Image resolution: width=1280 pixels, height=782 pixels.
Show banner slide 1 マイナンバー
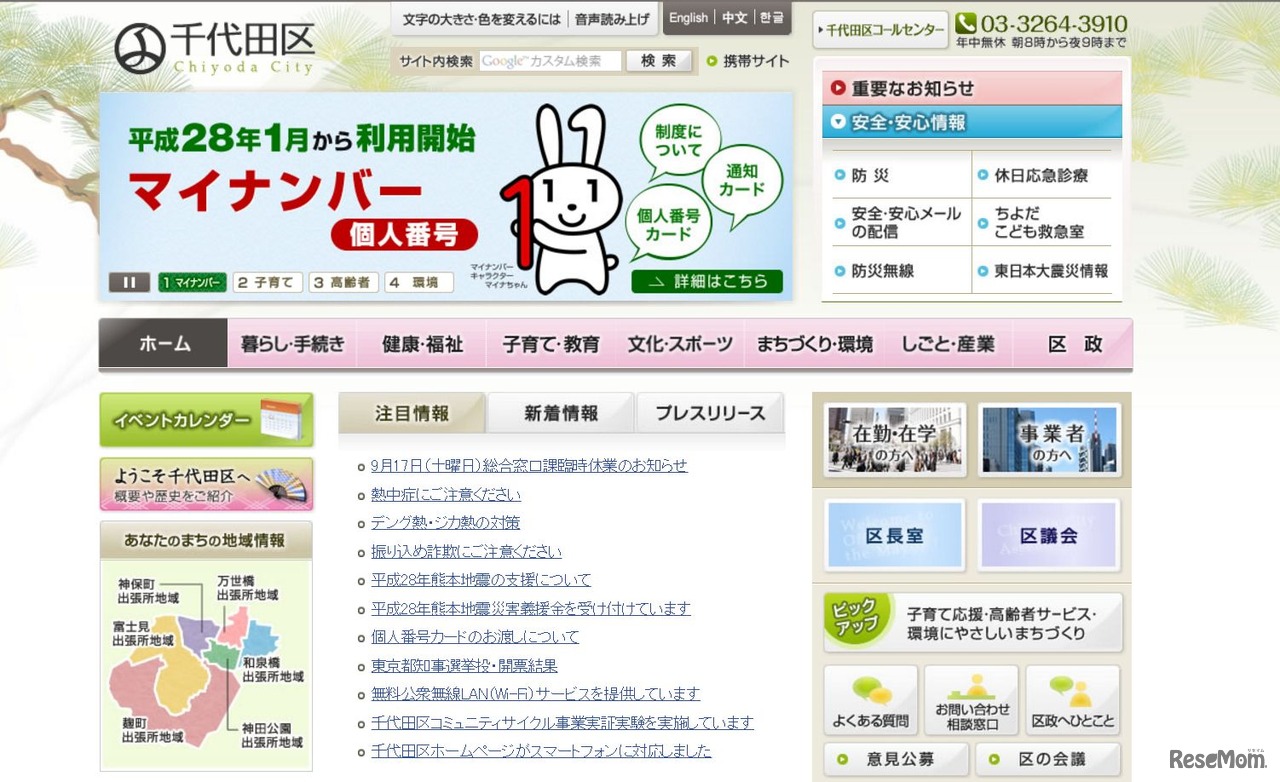pos(192,282)
